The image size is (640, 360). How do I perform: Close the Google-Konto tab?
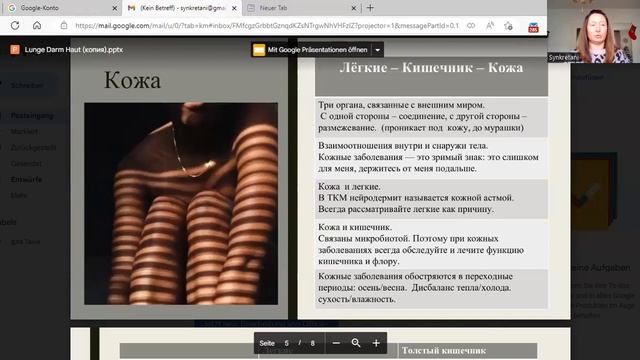coord(115,8)
